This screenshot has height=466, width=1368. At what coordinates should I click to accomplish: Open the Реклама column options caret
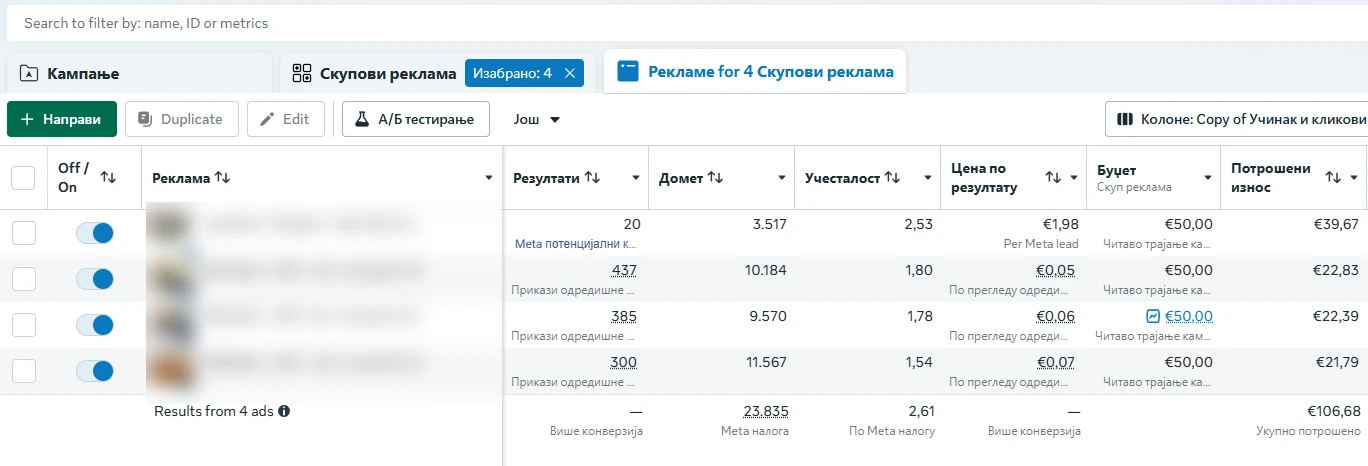tap(489, 178)
